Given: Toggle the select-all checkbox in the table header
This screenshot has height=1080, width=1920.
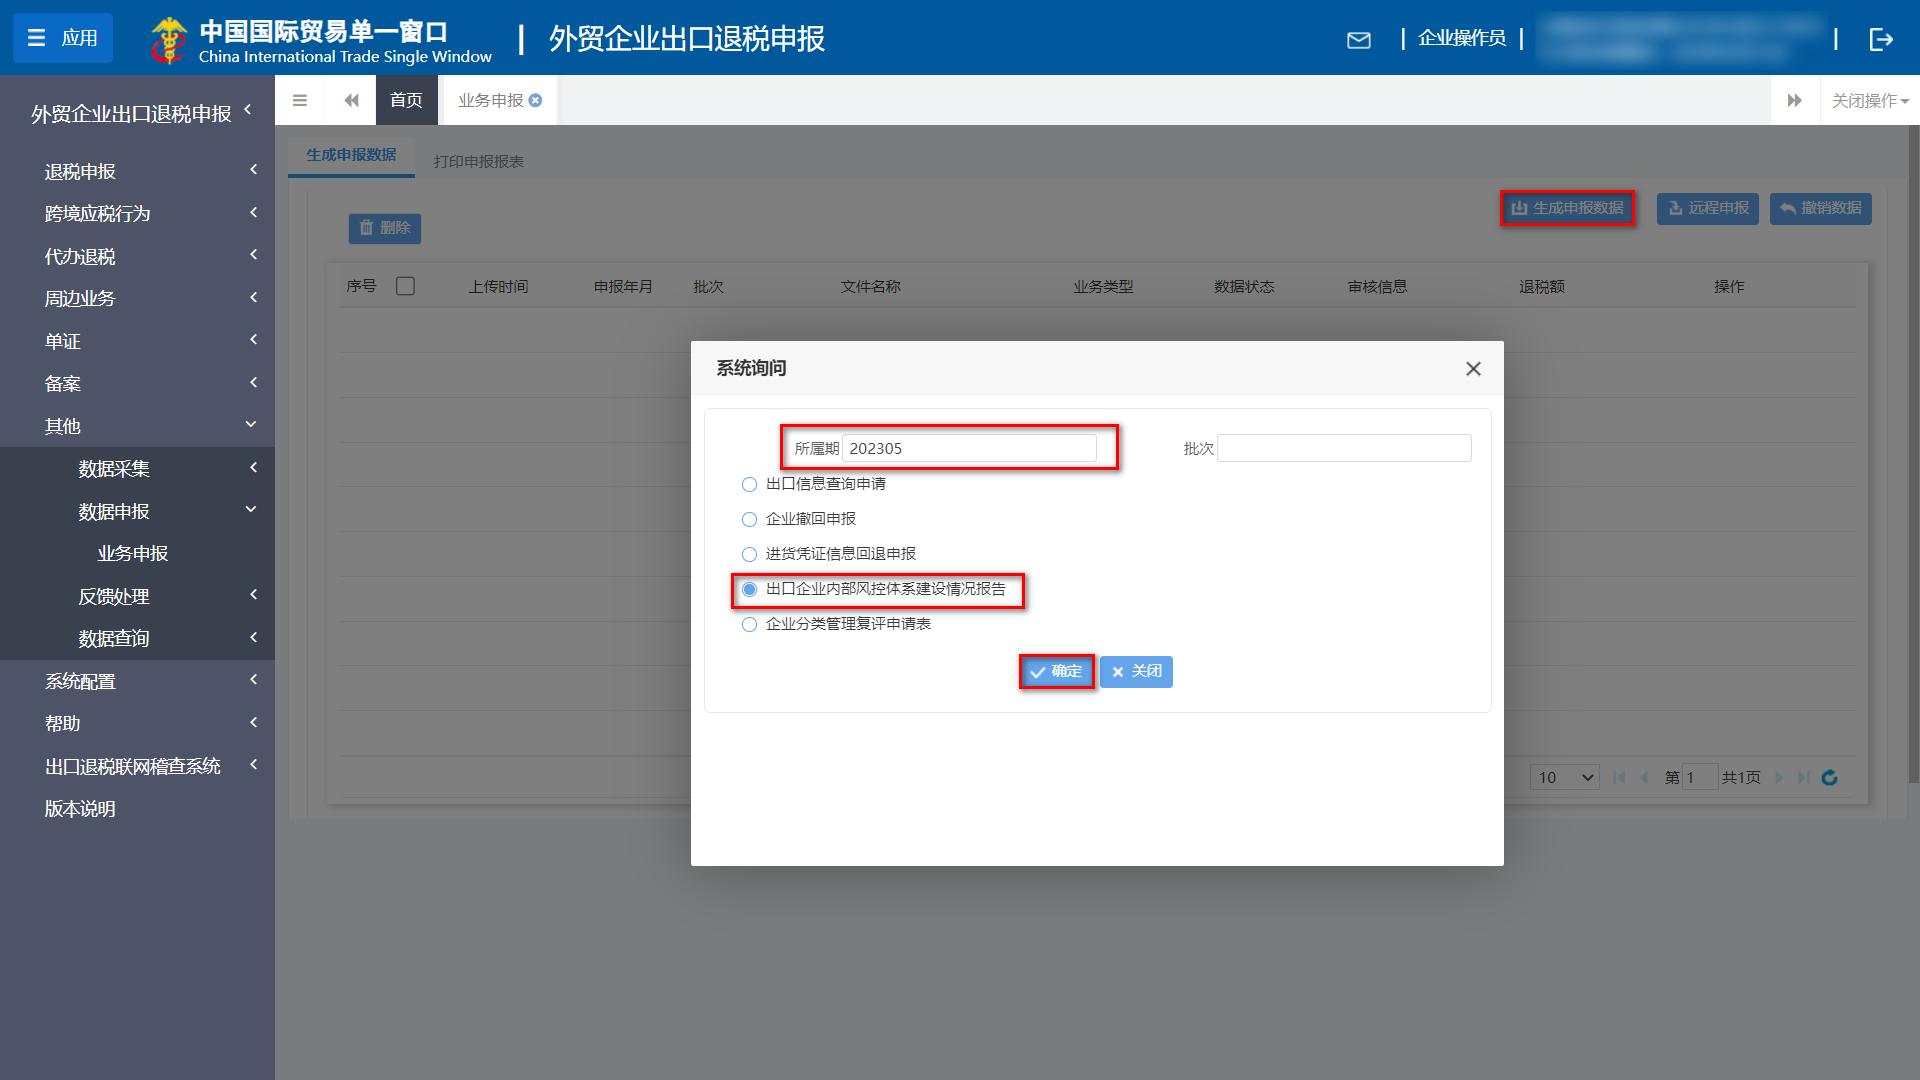Looking at the screenshot, I should 406,286.
